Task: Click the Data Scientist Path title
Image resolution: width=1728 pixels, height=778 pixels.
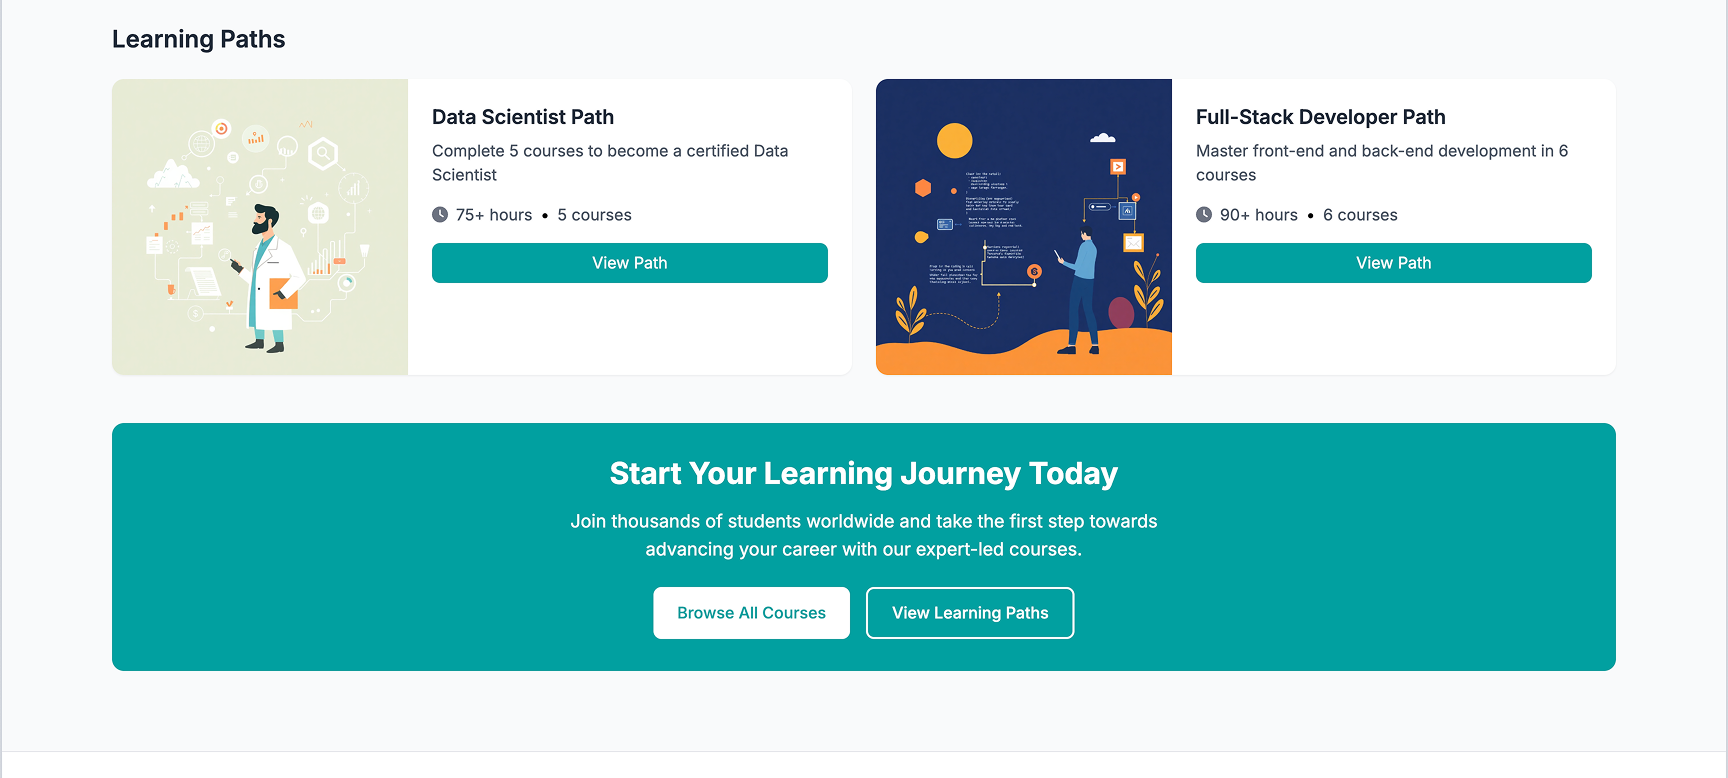Action: [523, 117]
